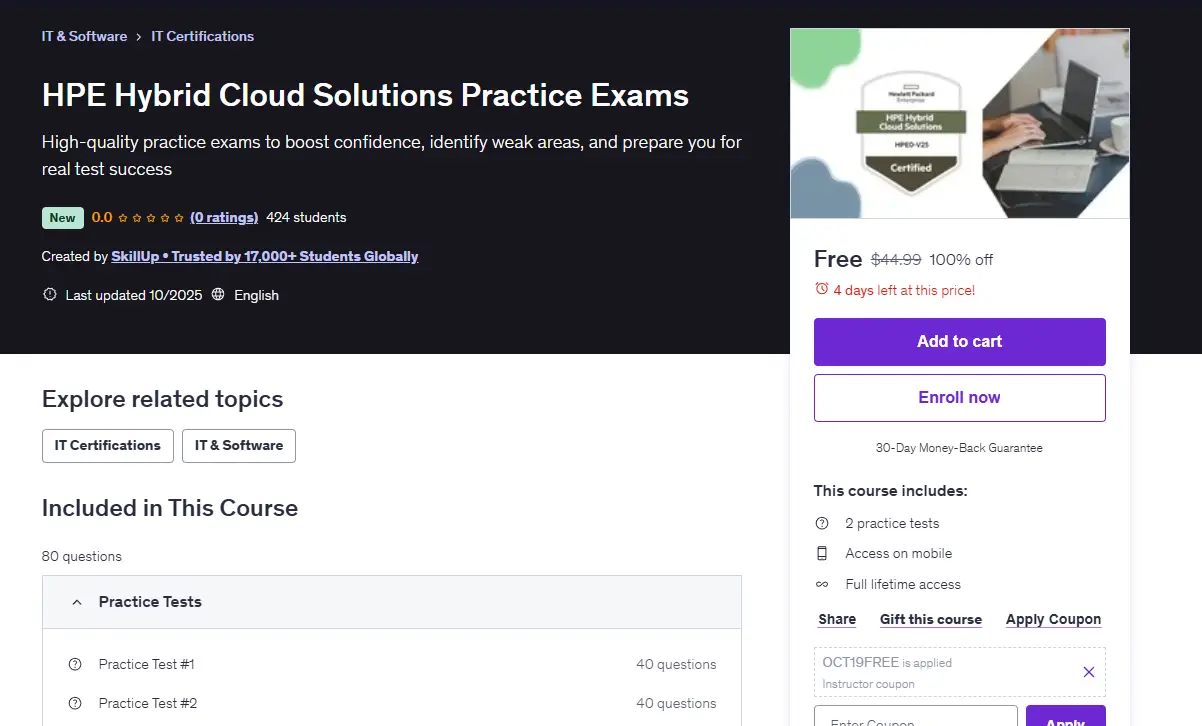The height and width of the screenshot is (726, 1202).
Task: Click Add to cart
Action: (960, 342)
